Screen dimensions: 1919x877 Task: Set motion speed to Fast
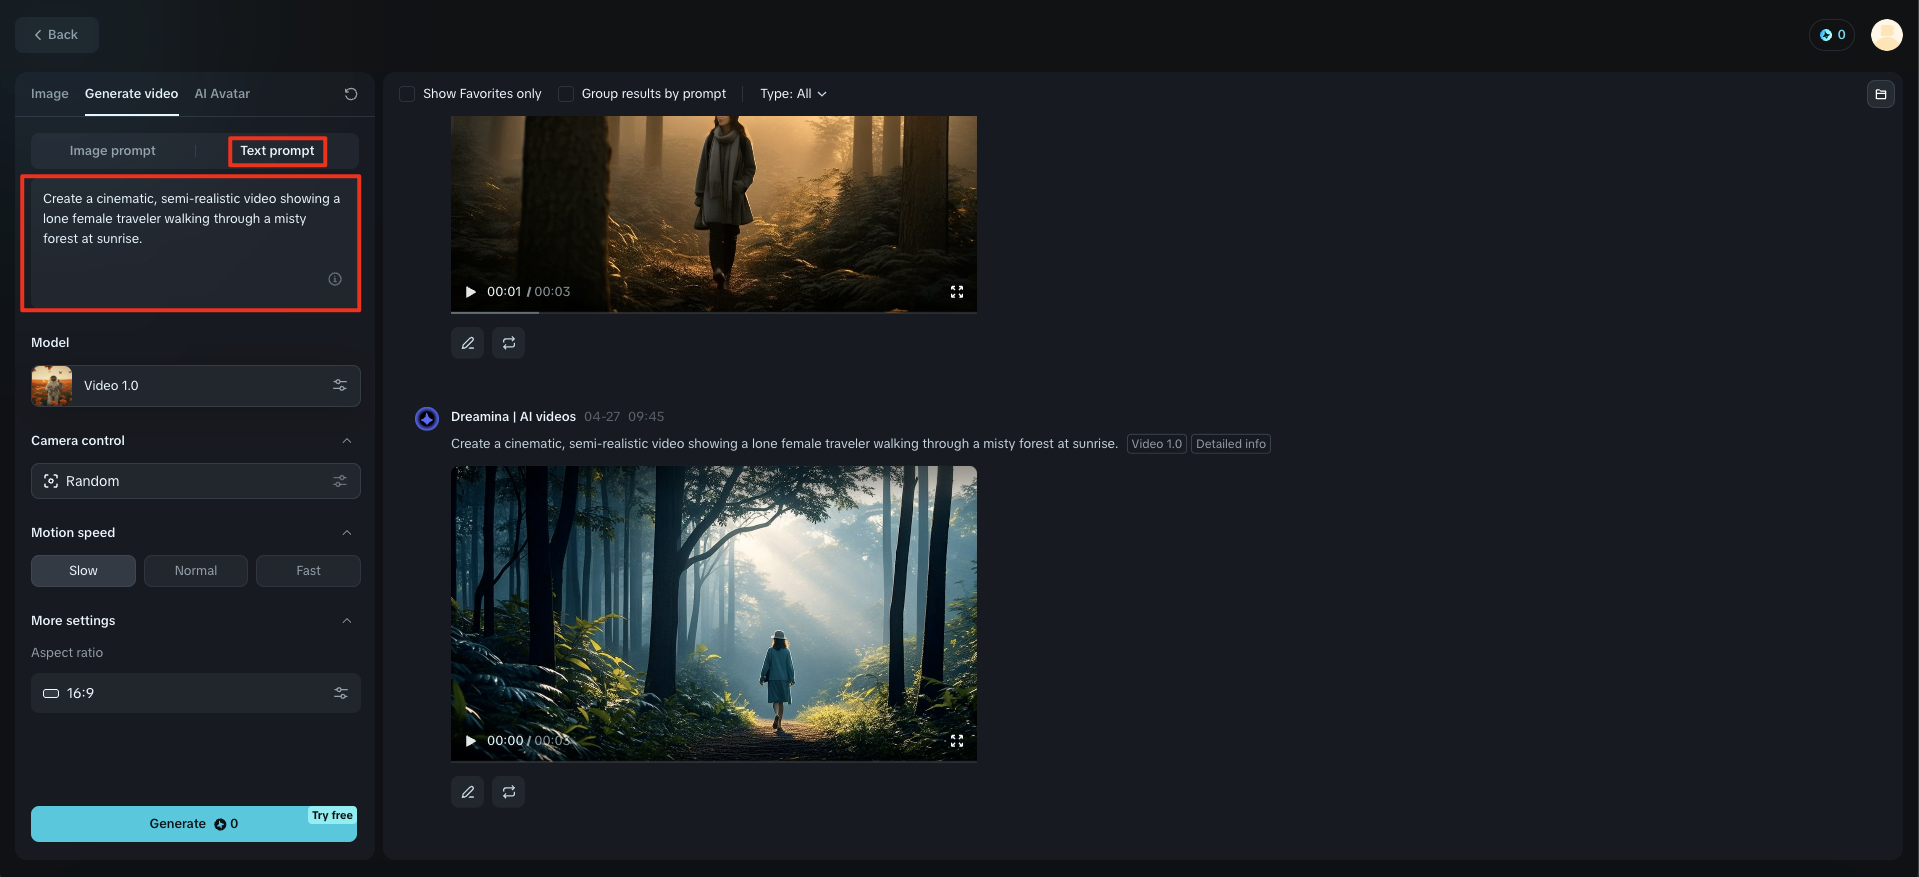pos(308,571)
